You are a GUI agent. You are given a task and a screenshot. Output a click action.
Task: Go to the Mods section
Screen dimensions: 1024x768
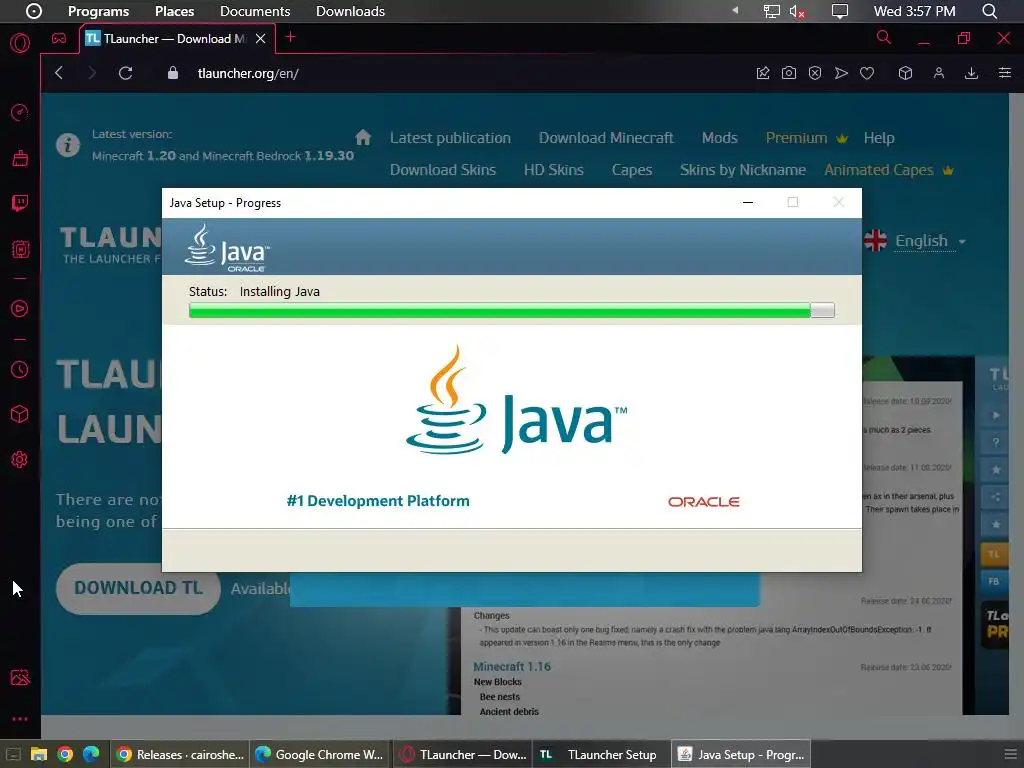pyautogui.click(x=720, y=138)
